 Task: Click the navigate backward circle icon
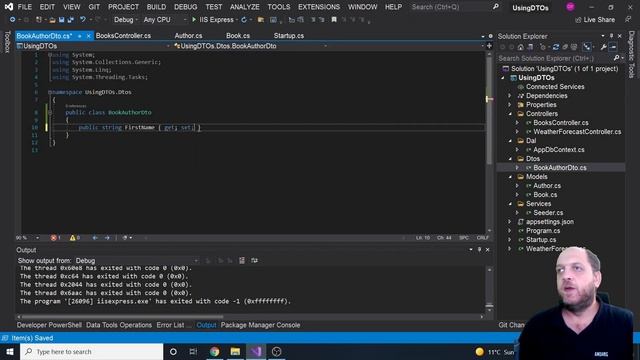pyautogui.click(x=13, y=20)
